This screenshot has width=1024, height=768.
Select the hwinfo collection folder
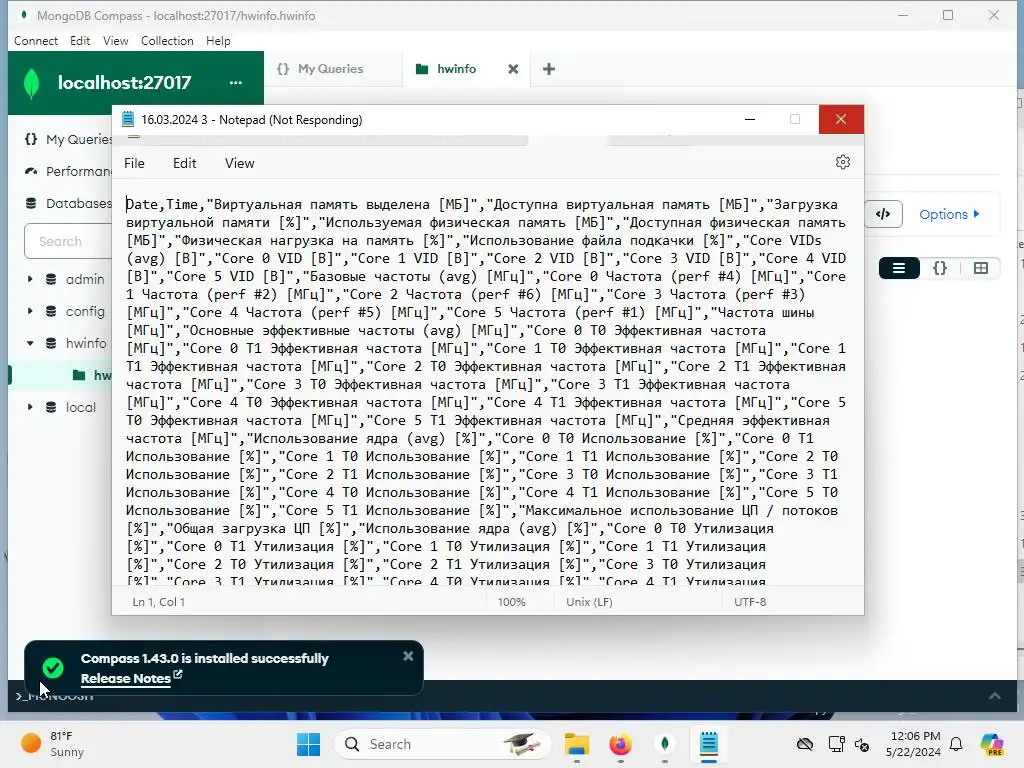tap(91, 375)
